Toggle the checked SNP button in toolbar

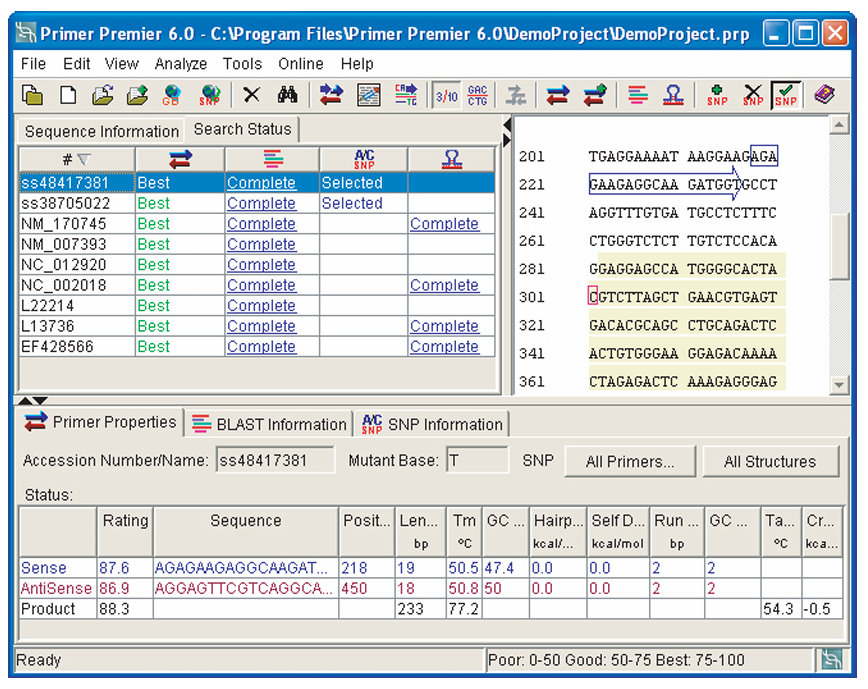787,96
